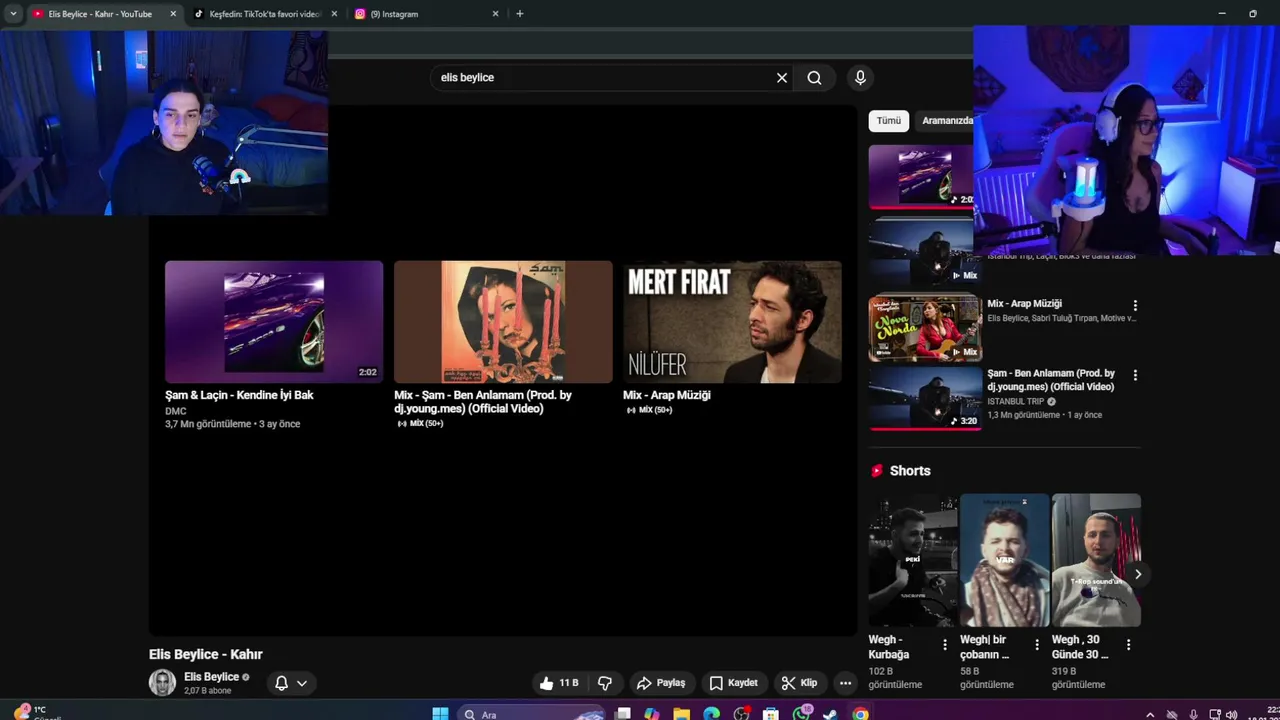1280x720 pixels.
Task: Show hidden system tray icons
Action: click(x=1150, y=714)
